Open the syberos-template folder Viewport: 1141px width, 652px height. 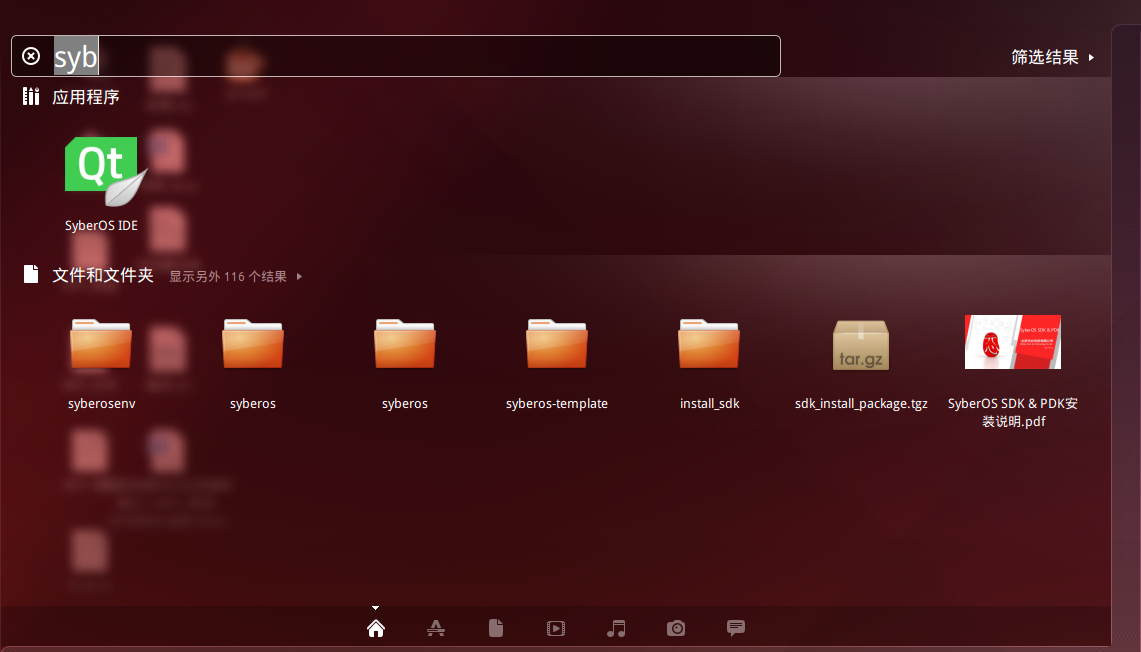(557, 343)
